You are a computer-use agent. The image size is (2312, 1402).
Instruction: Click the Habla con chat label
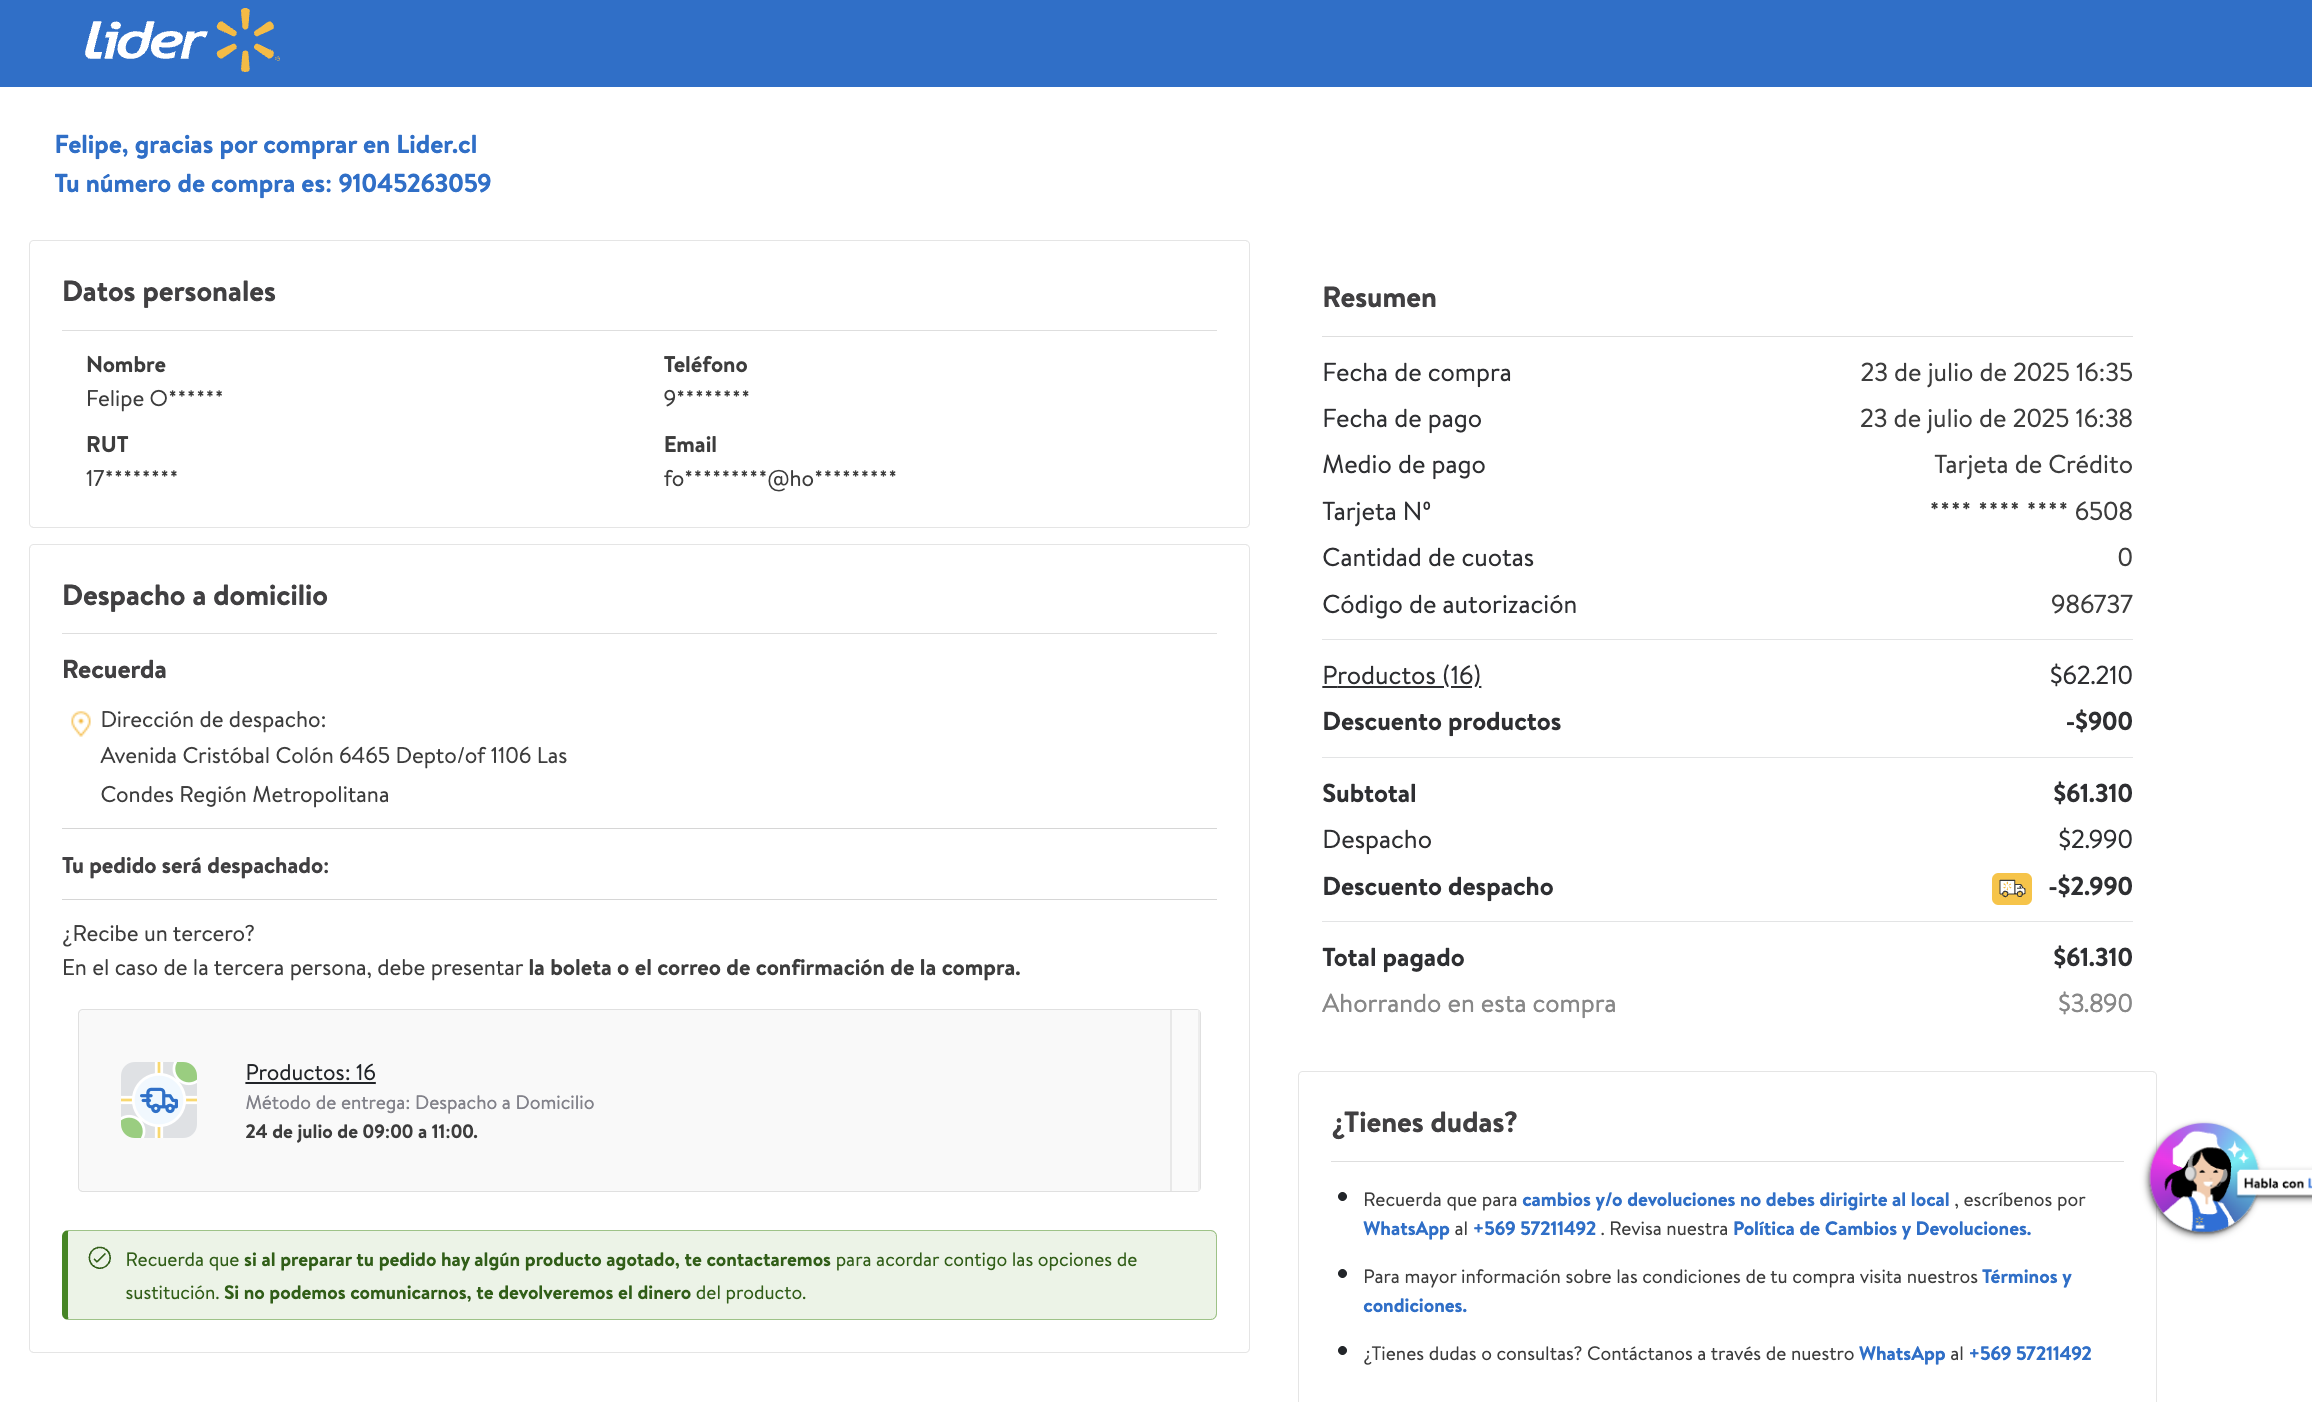point(2274,1183)
